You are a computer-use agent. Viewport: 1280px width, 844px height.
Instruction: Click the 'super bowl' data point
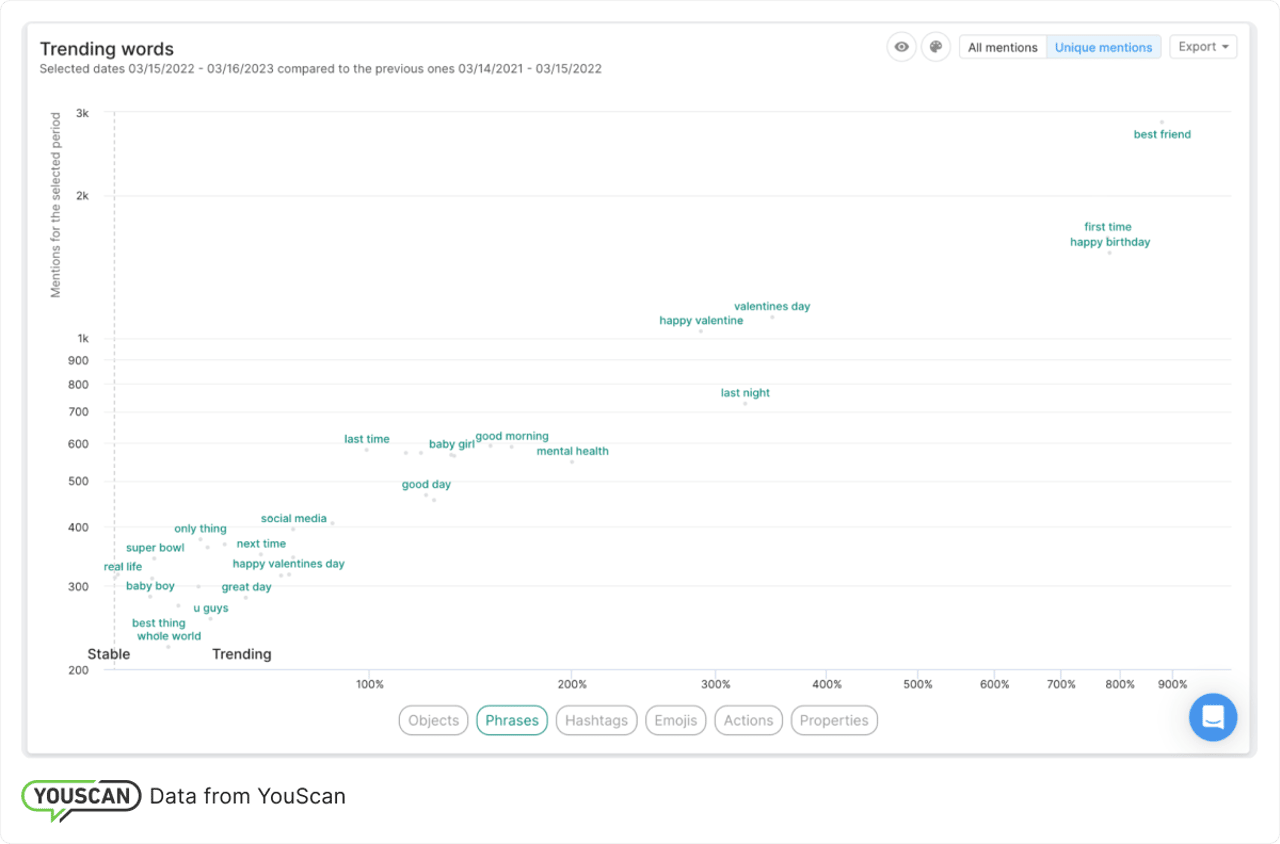point(155,559)
